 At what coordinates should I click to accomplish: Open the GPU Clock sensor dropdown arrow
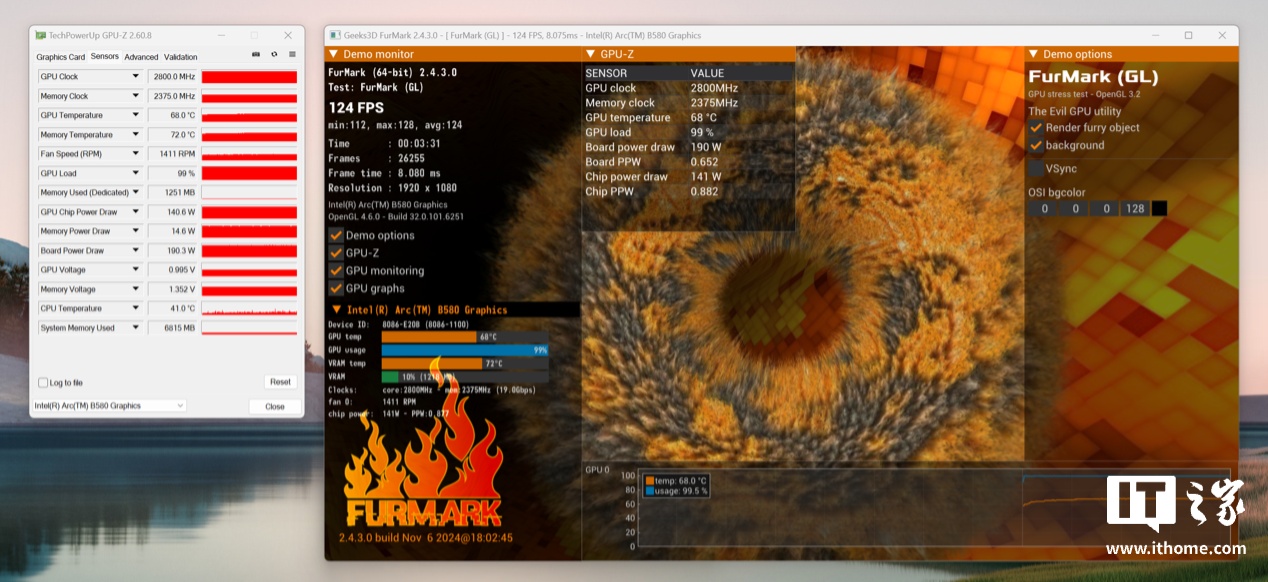[x=136, y=77]
